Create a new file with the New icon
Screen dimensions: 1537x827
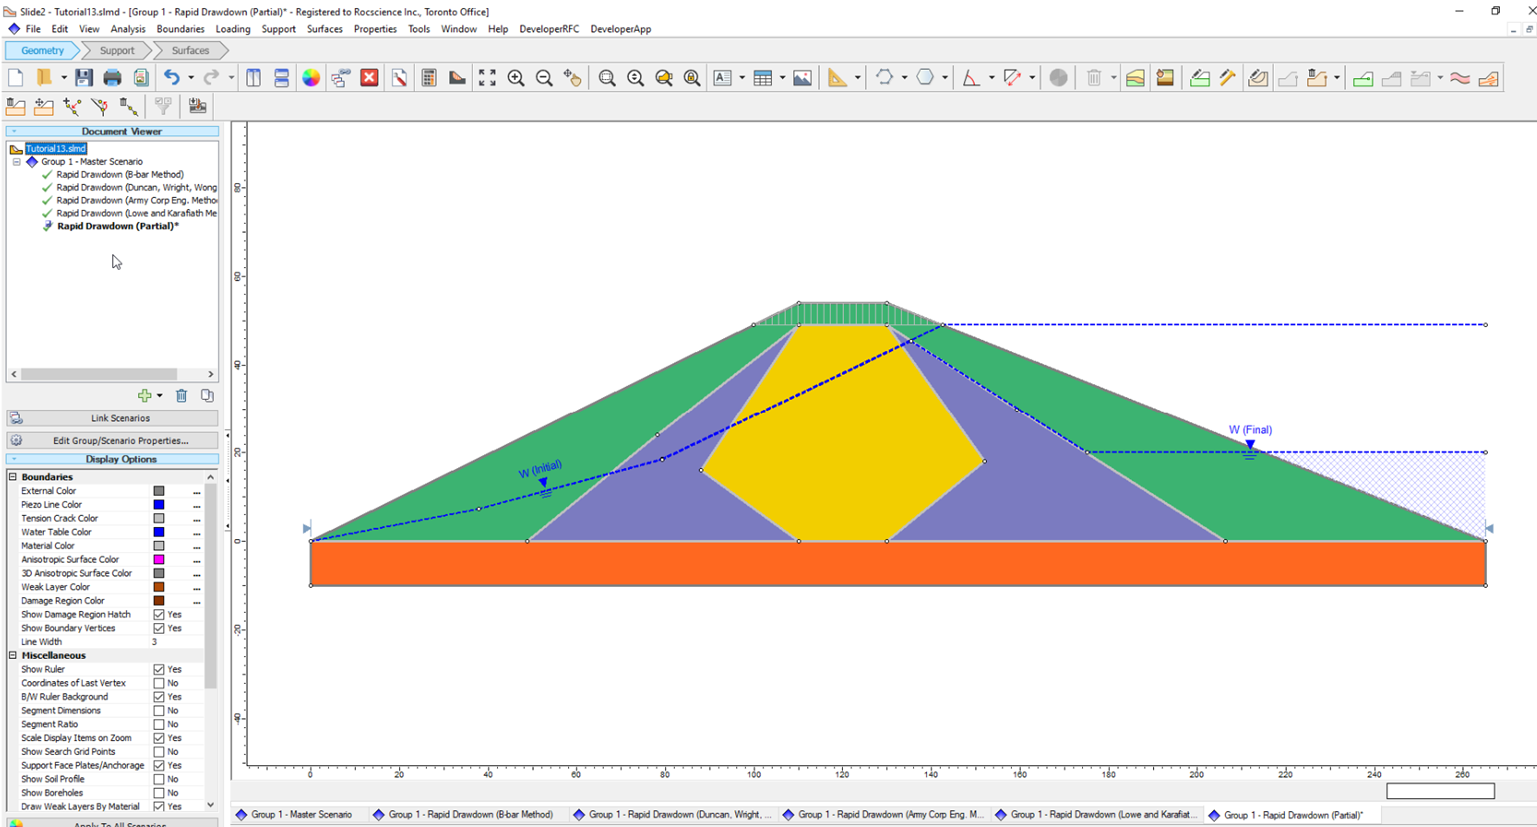click(x=14, y=77)
